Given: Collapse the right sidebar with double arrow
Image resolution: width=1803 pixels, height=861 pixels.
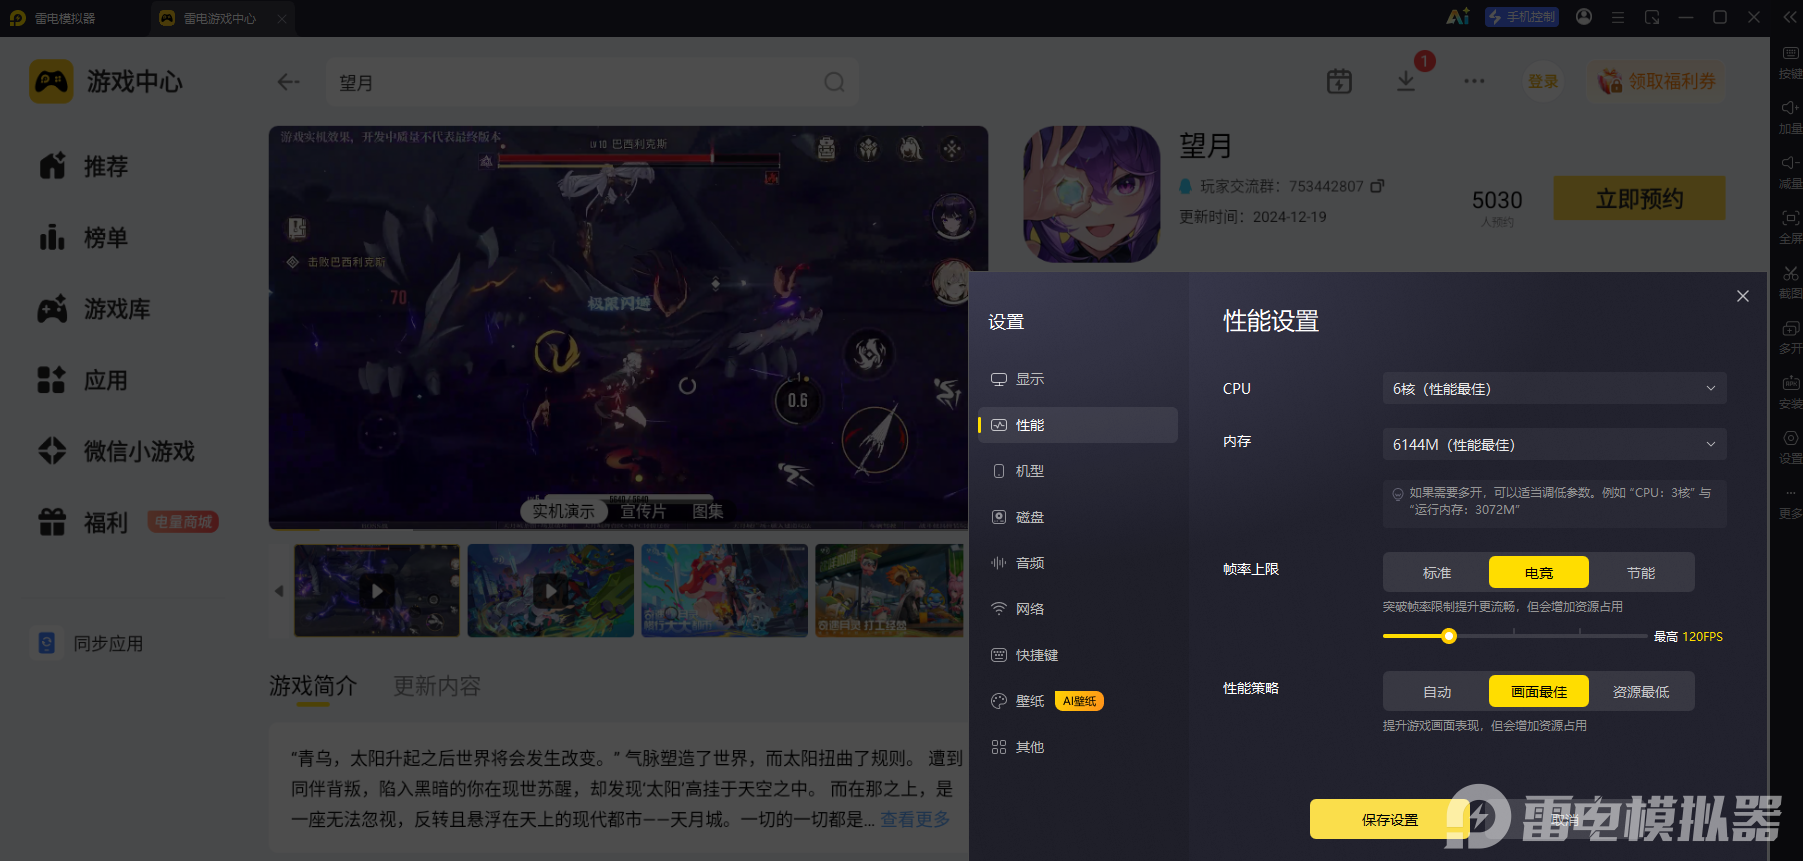Looking at the screenshot, I should click(x=1790, y=17).
